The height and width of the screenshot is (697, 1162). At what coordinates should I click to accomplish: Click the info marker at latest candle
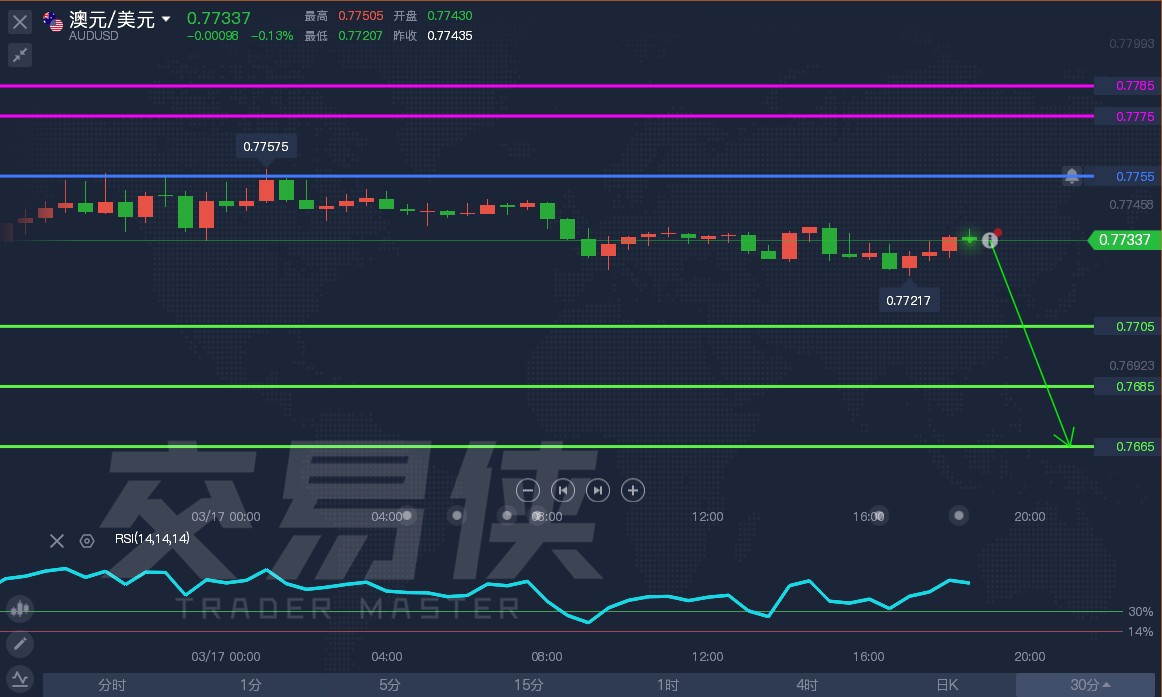[x=989, y=240]
